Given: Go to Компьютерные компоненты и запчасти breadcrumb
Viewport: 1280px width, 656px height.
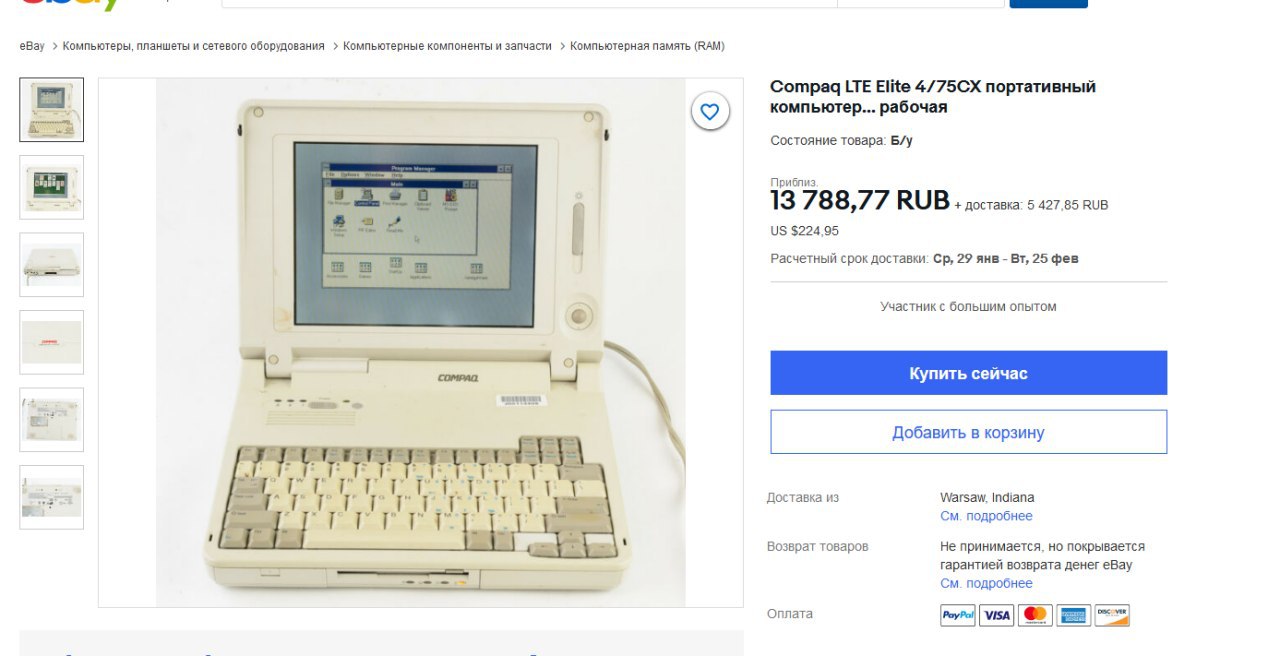Looking at the screenshot, I should (447, 46).
